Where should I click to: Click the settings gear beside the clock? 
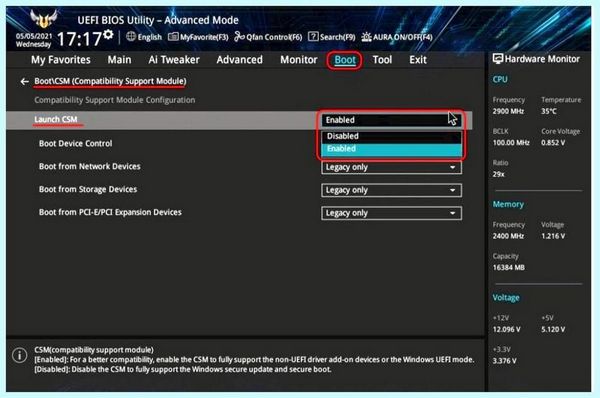[108, 34]
